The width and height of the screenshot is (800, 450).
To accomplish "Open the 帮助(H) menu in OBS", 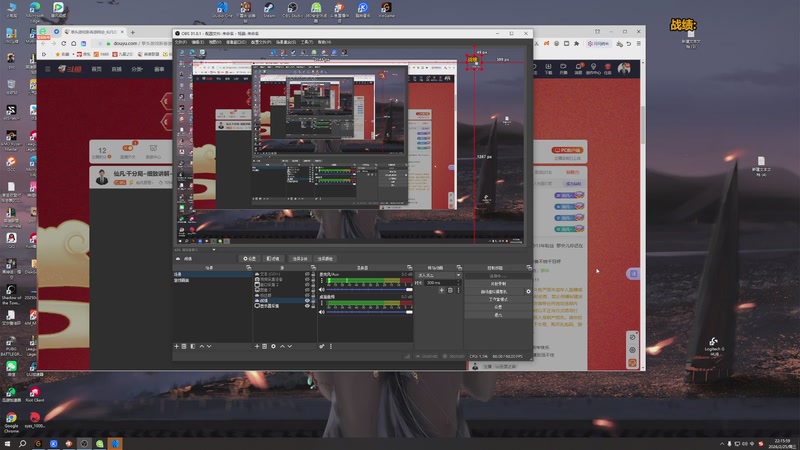I will 324,42.
